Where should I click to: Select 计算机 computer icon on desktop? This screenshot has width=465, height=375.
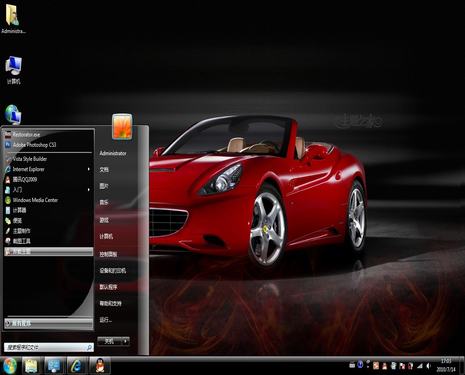(13, 70)
